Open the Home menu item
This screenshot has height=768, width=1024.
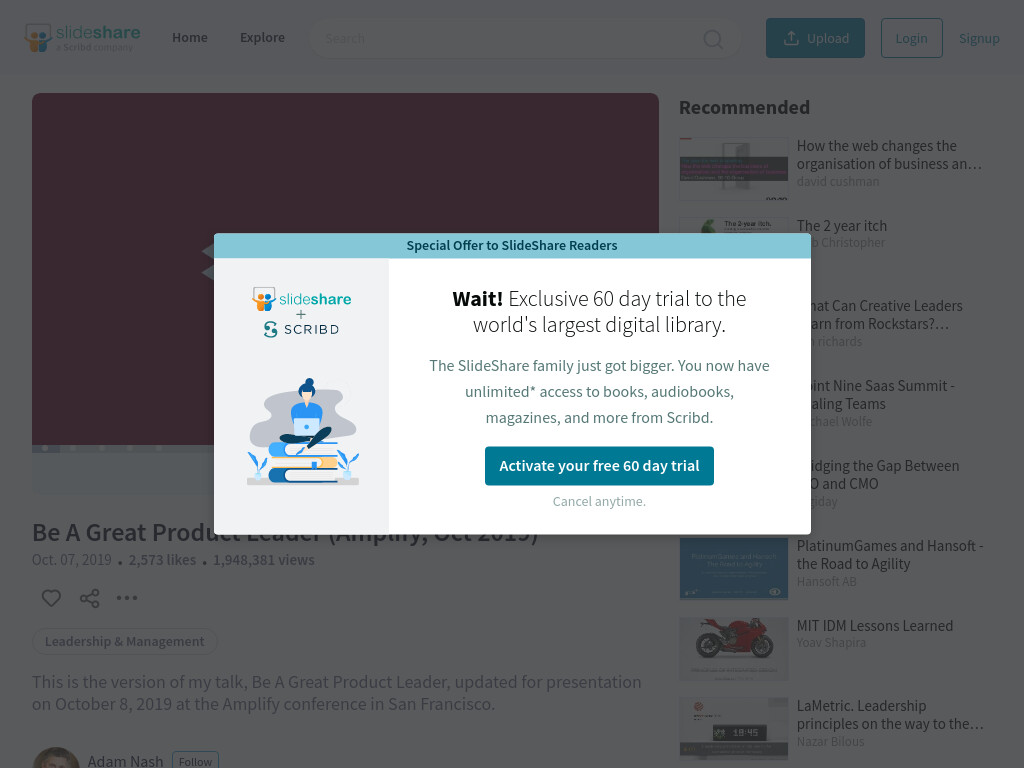189,37
